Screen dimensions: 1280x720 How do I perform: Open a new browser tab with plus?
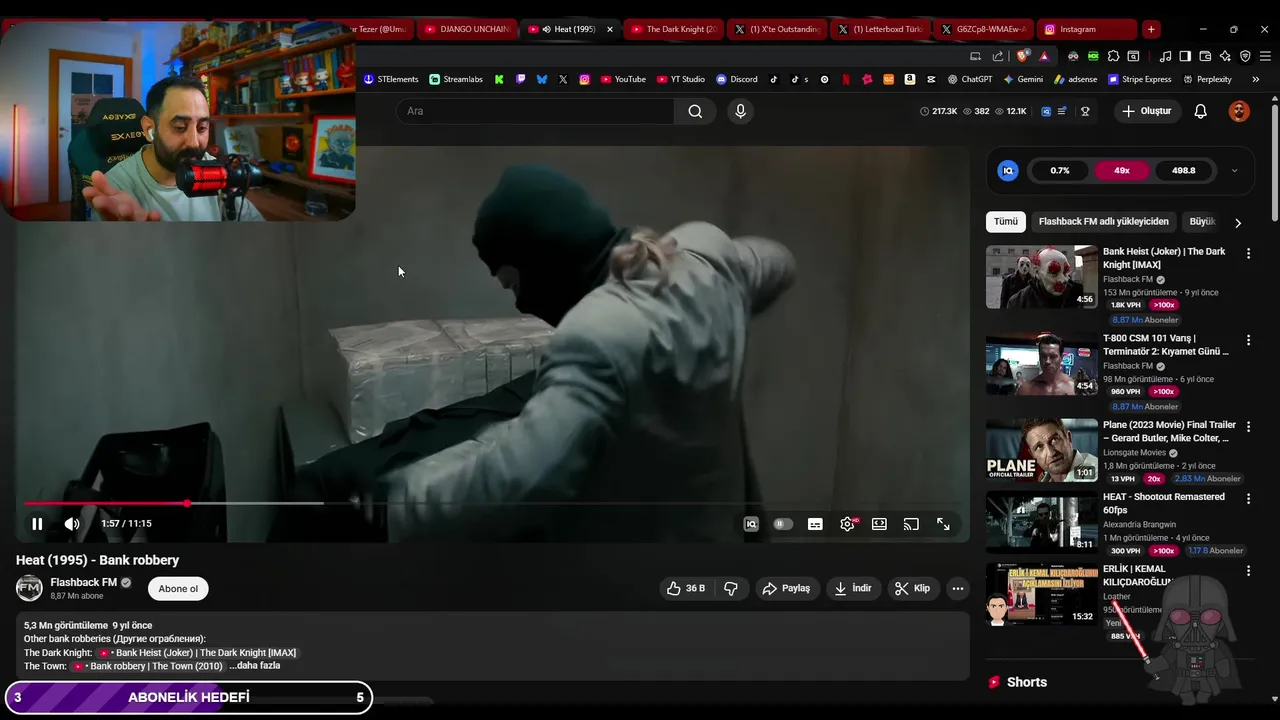tap(1151, 29)
